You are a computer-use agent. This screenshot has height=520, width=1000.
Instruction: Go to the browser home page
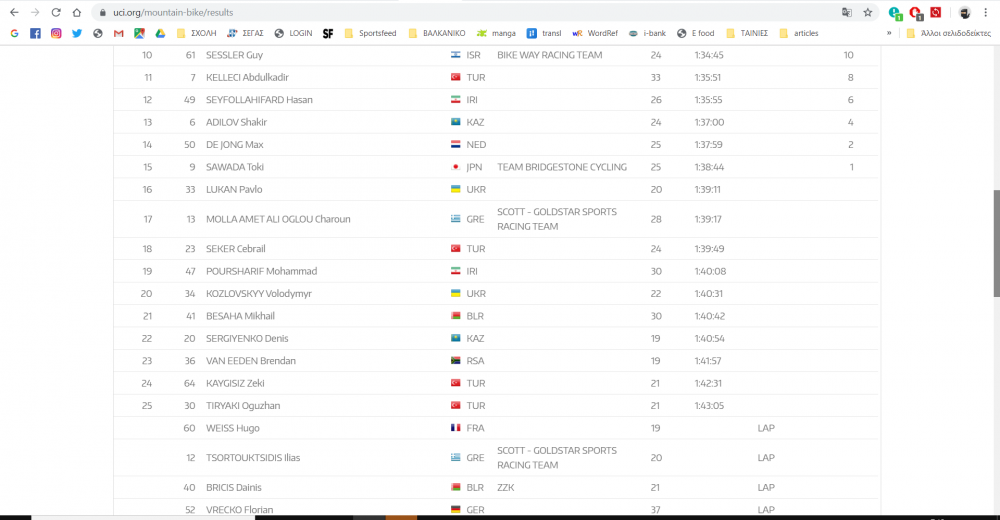(x=76, y=13)
